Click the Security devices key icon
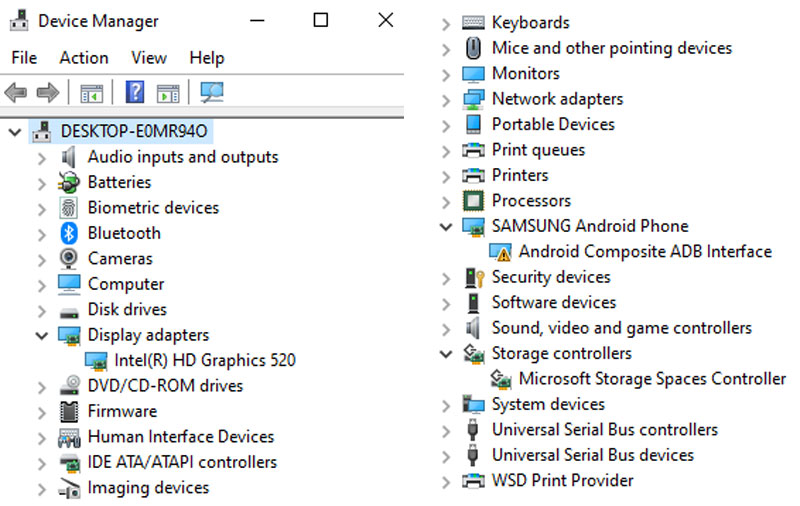Image resolution: width=800 pixels, height=506 pixels. (x=474, y=277)
